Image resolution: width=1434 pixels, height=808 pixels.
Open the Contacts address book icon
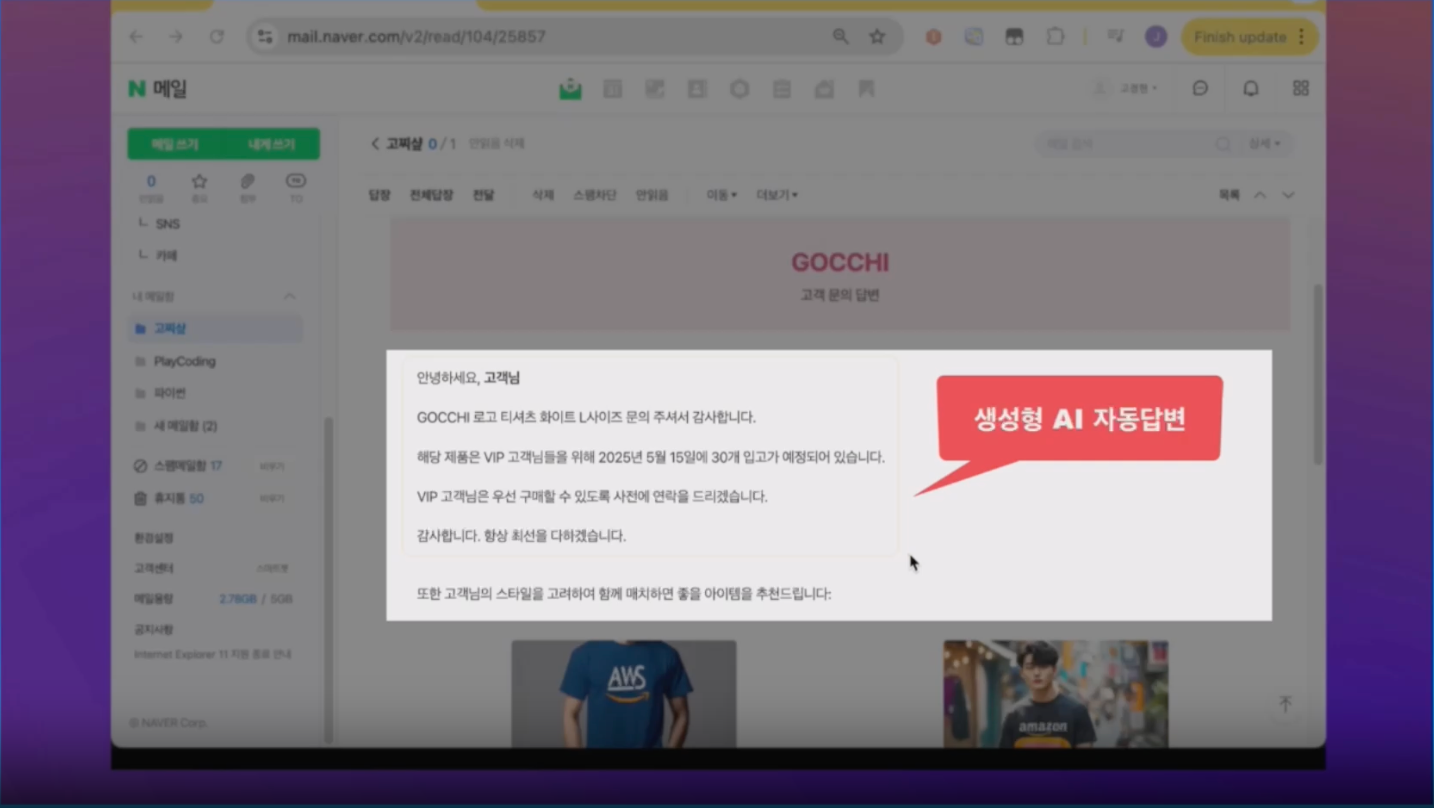[697, 89]
